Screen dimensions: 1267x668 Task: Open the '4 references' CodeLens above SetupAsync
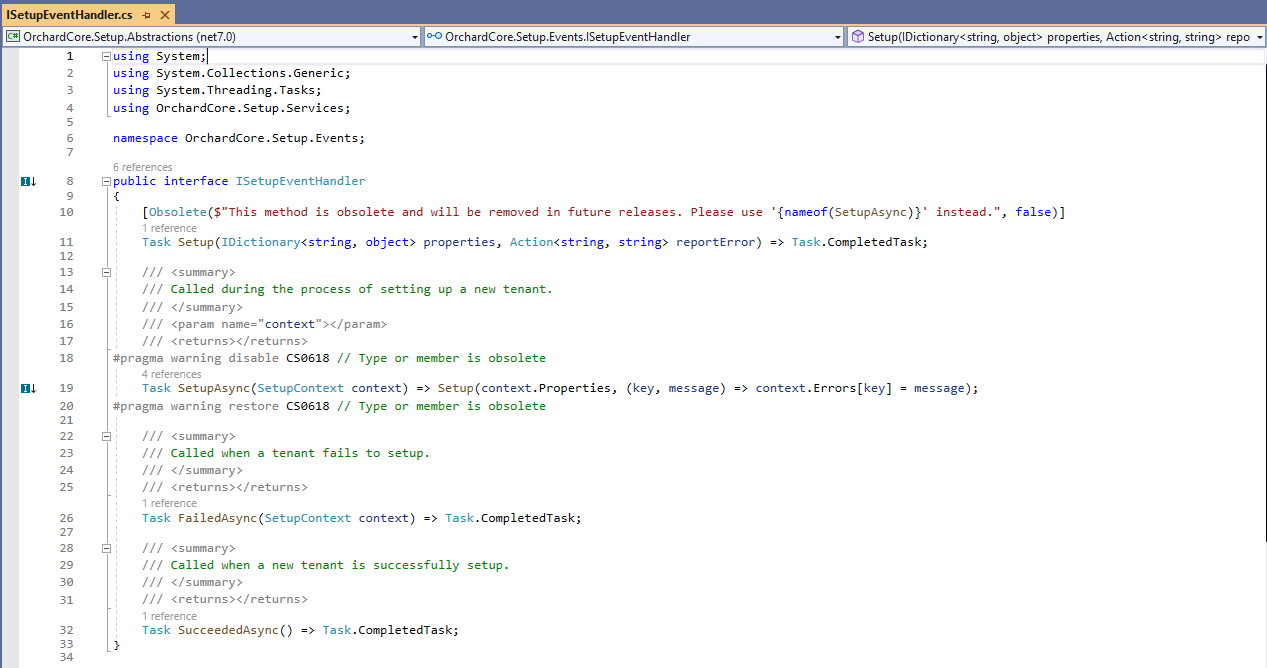point(171,374)
